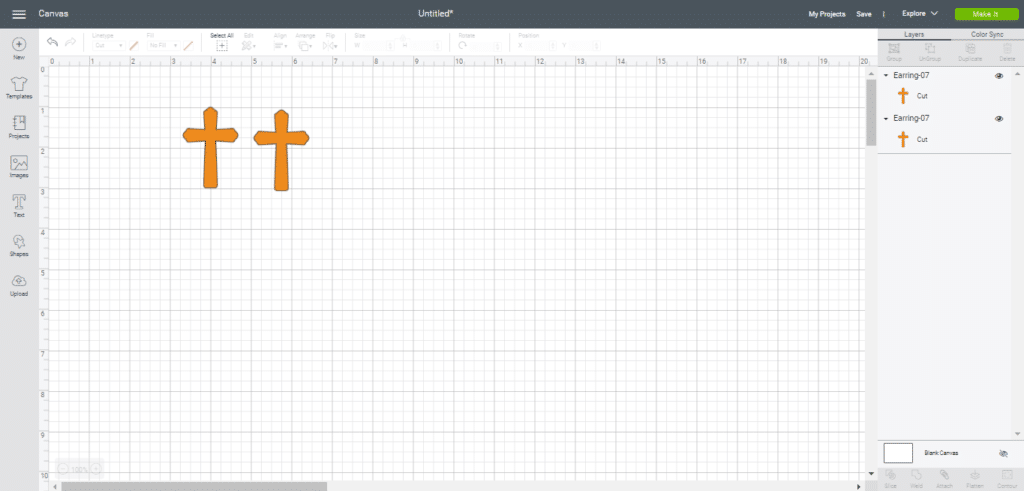This screenshot has width=1024, height=491.
Task: Click the New project icon
Action: point(19,45)
